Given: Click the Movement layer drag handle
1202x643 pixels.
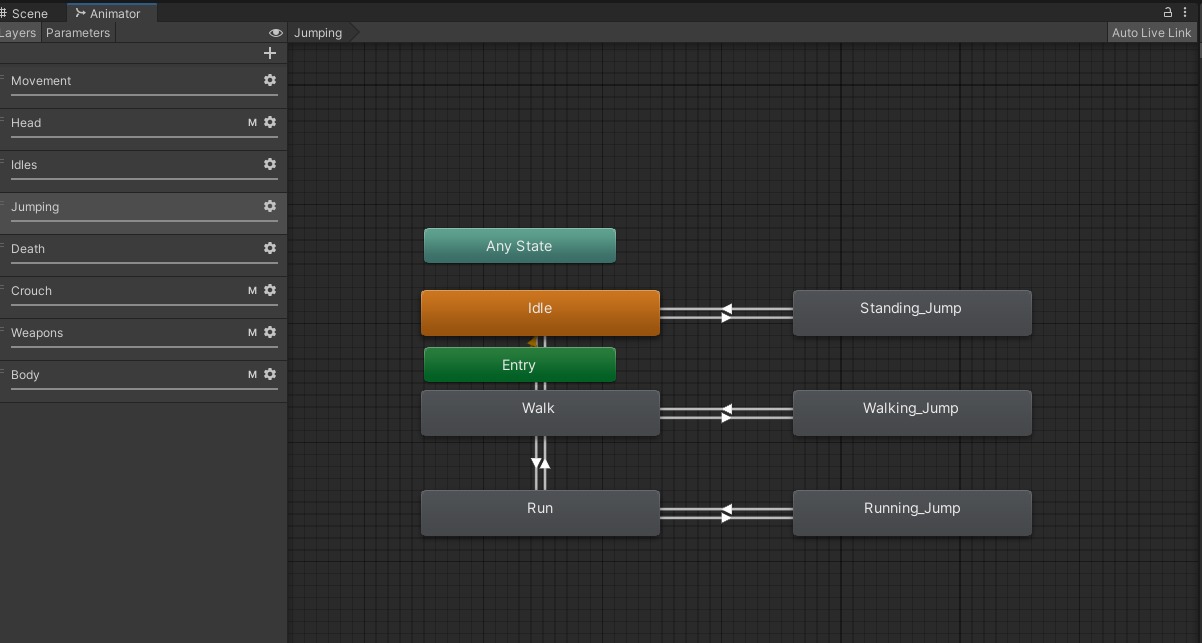Looking at the screenshot, I should [3, 76].
